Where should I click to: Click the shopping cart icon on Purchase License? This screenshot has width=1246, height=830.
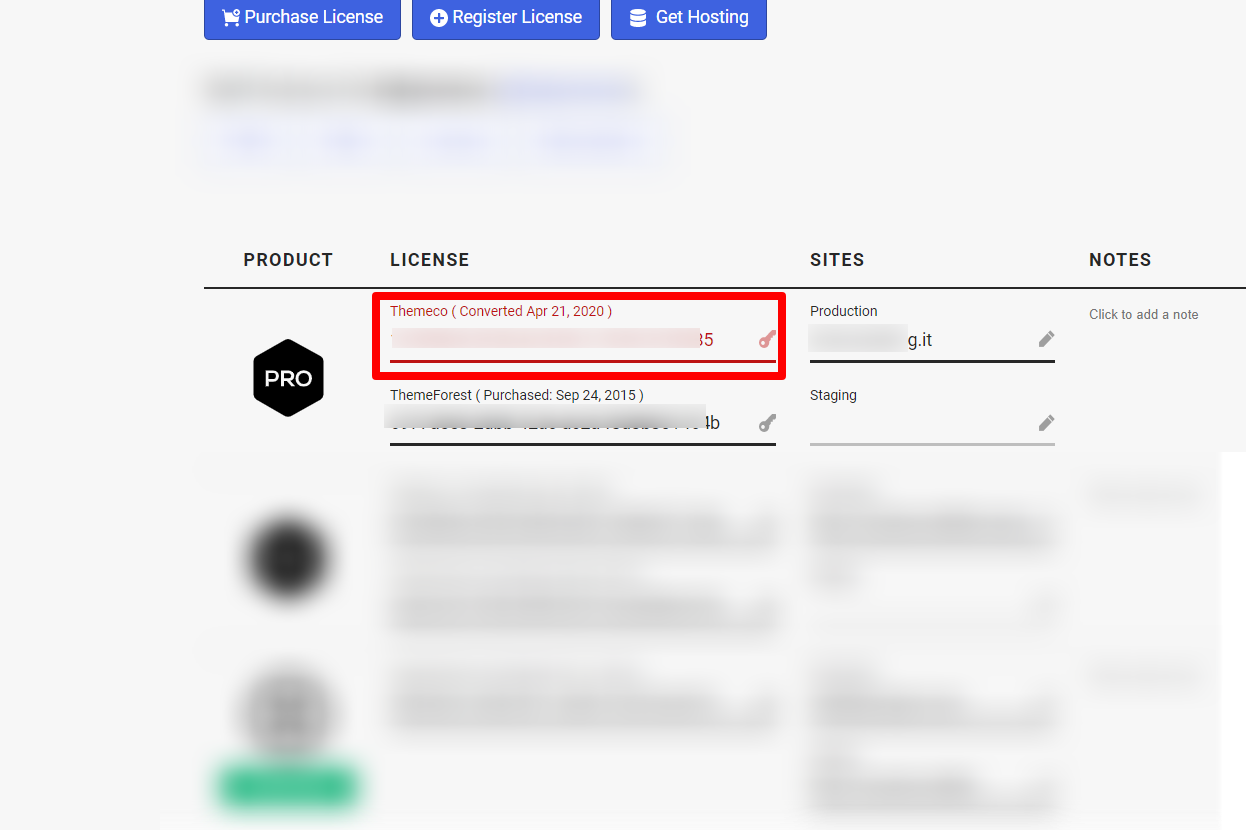(231, 18)
